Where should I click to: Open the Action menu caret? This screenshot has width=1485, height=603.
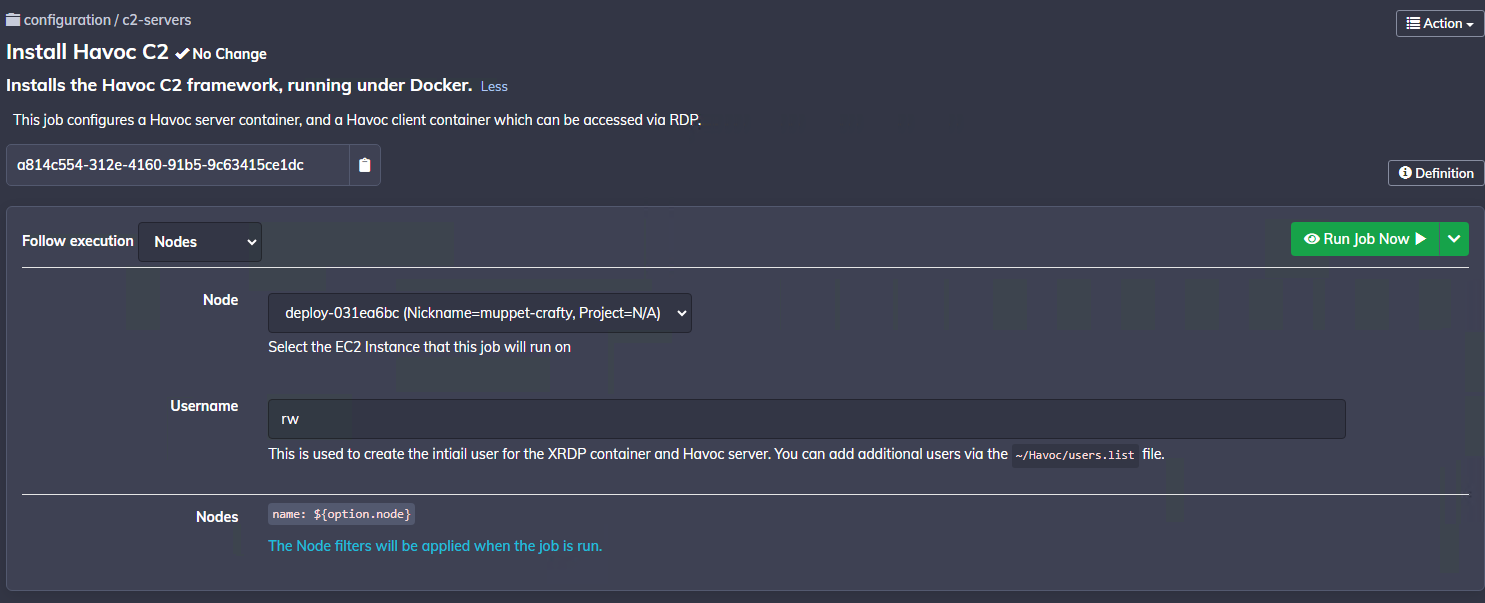[x=1470, y=24]
